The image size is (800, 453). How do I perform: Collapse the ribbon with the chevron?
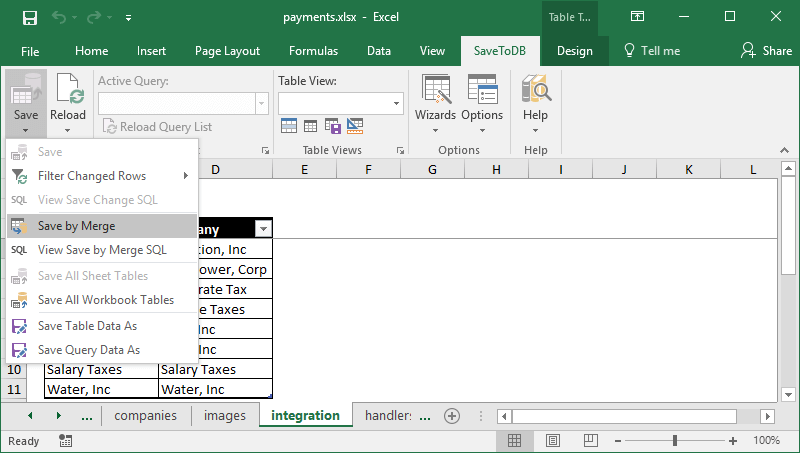tap(784, 150)
